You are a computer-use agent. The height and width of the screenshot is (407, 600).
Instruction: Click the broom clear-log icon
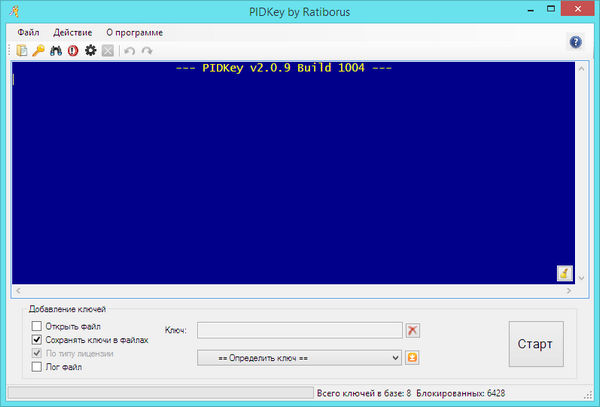(564, 273)
